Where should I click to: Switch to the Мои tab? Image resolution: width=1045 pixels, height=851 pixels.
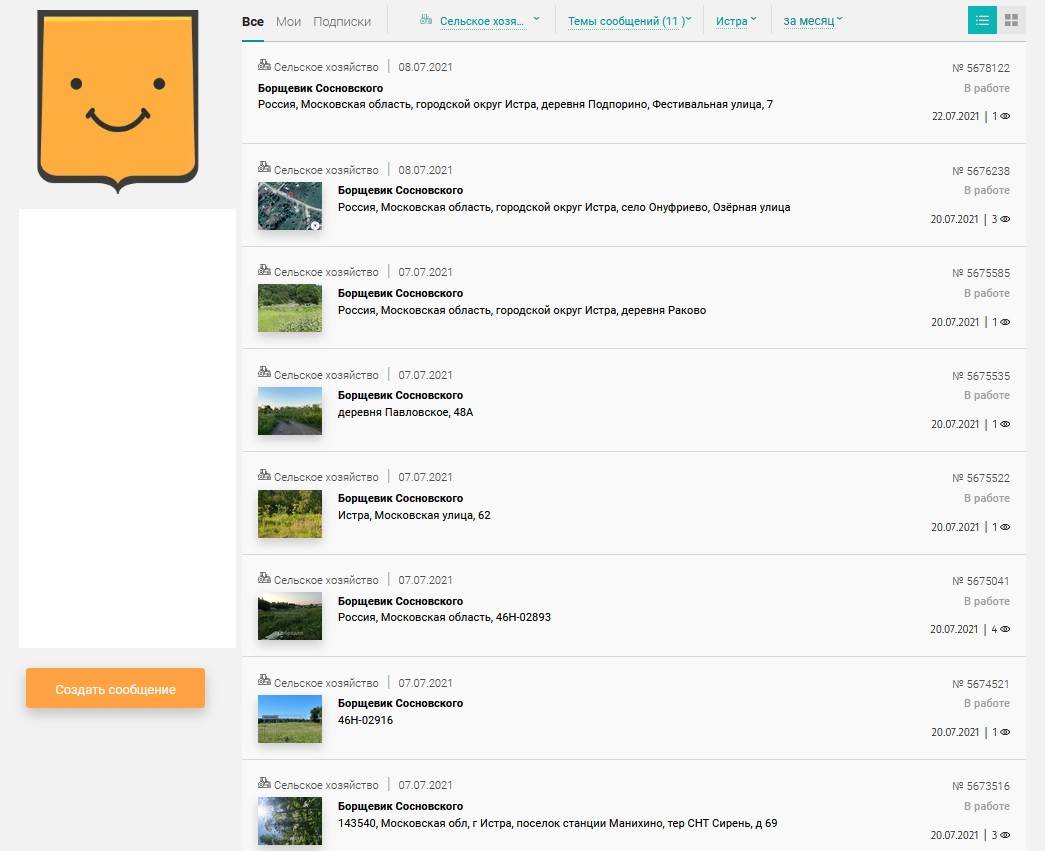[x=288, y=21]
